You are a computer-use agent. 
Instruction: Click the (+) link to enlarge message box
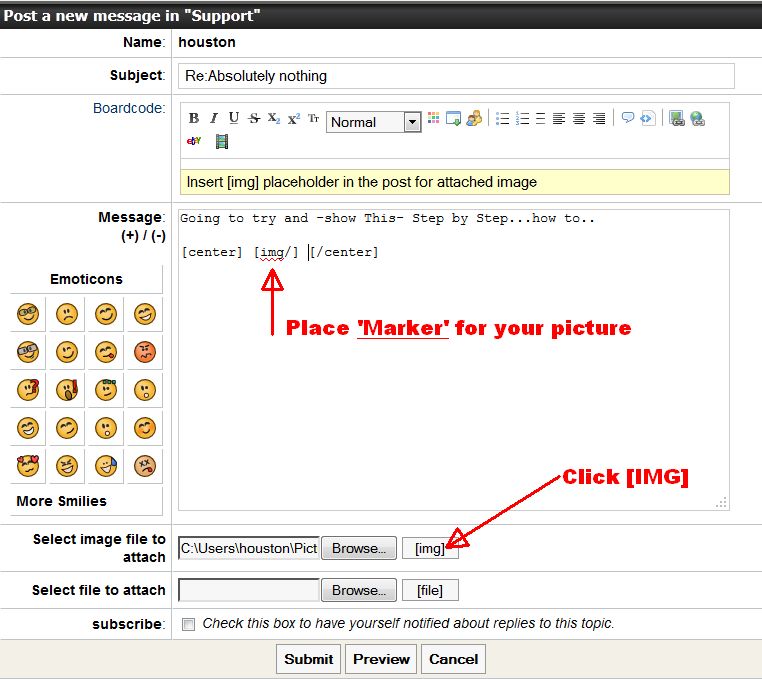[128, 237]
